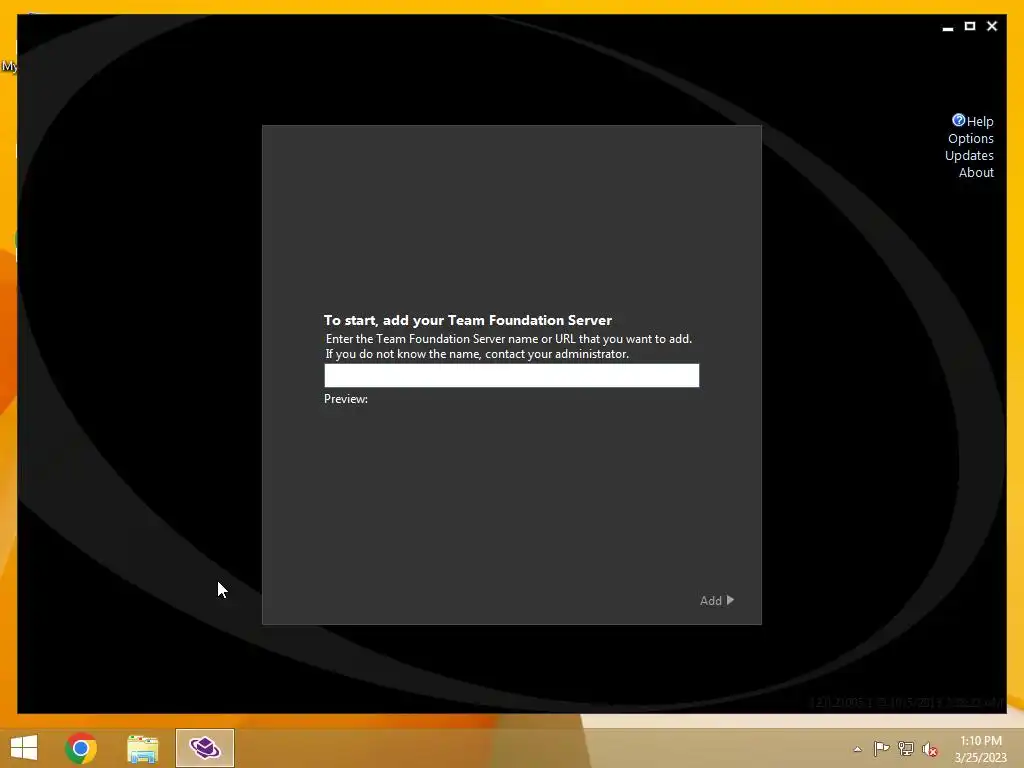Image resolution: width=1024 pixels, height=768 pixels.
Task: Open File Explorer from the taskbar
Action: tap(142, 748)
